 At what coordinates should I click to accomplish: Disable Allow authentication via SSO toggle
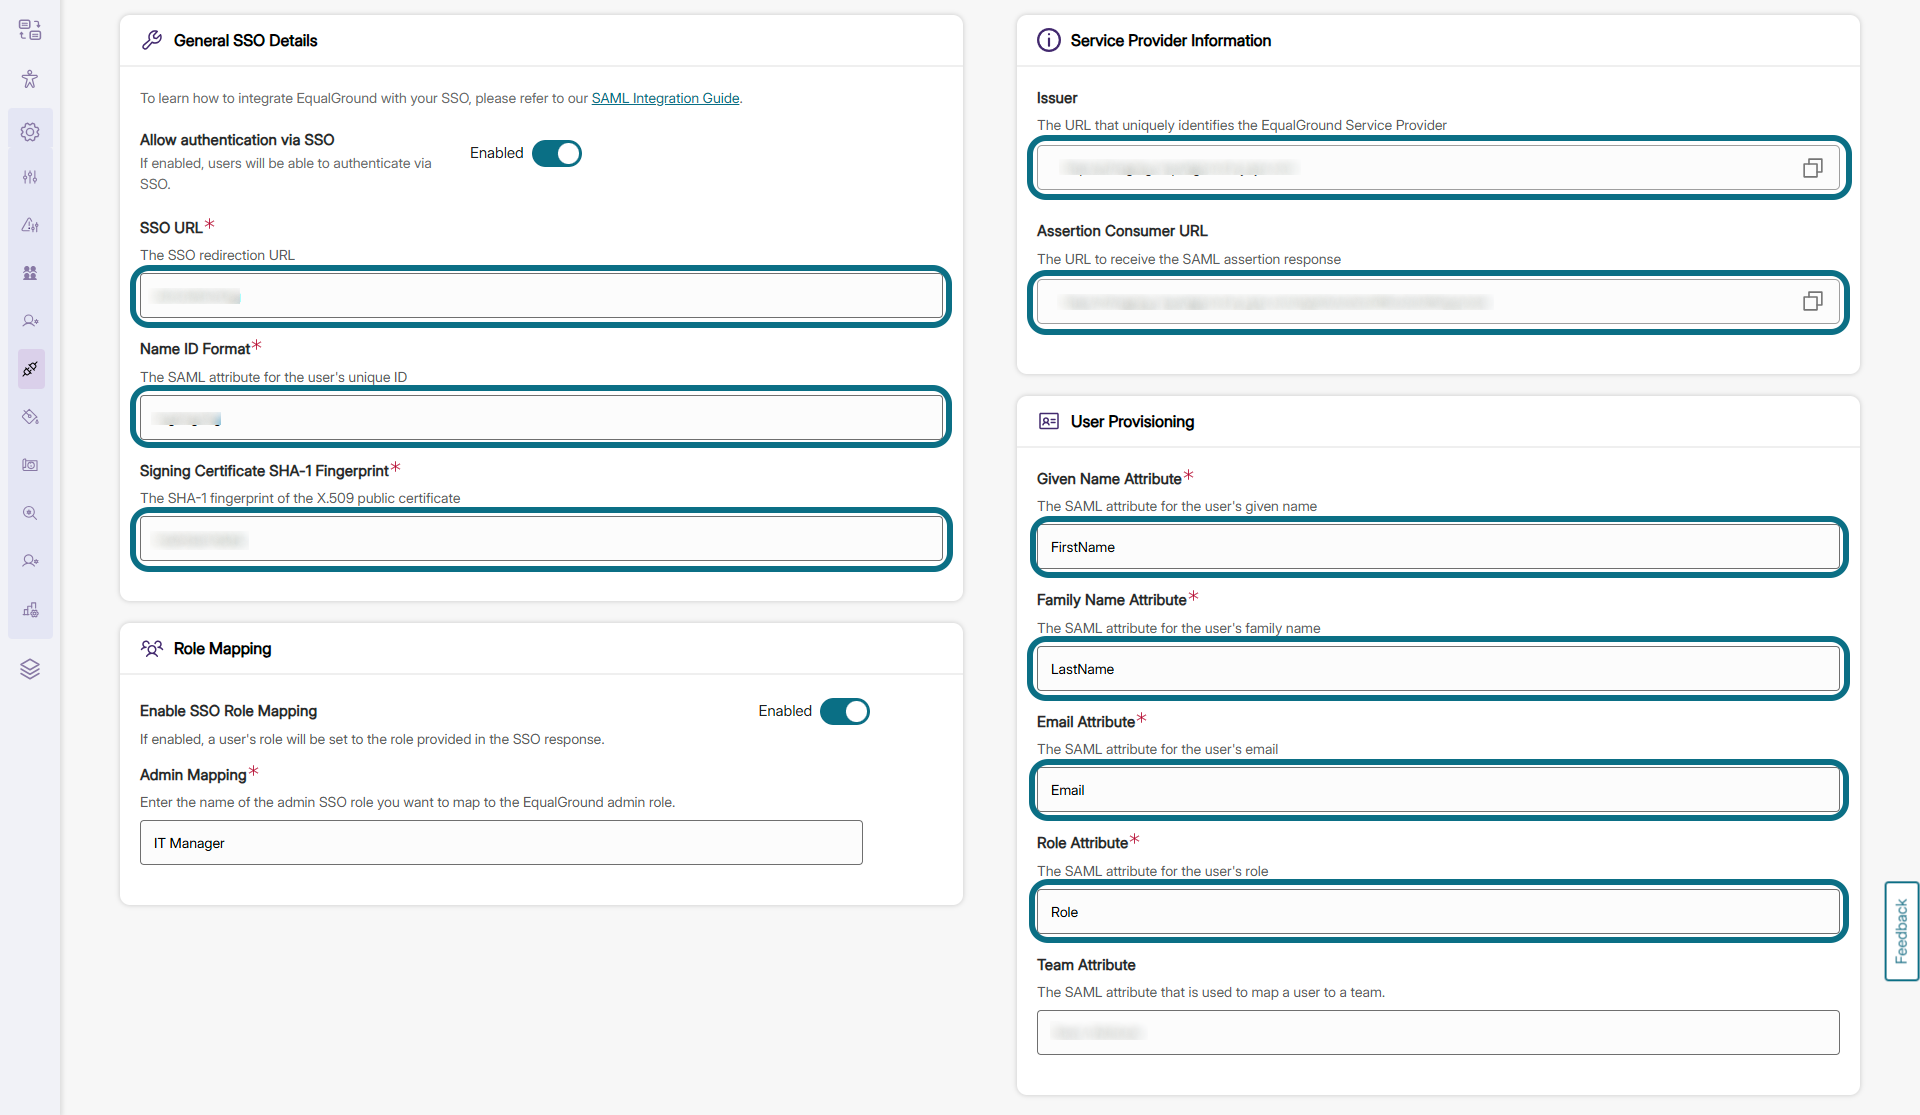coord(557,153)
